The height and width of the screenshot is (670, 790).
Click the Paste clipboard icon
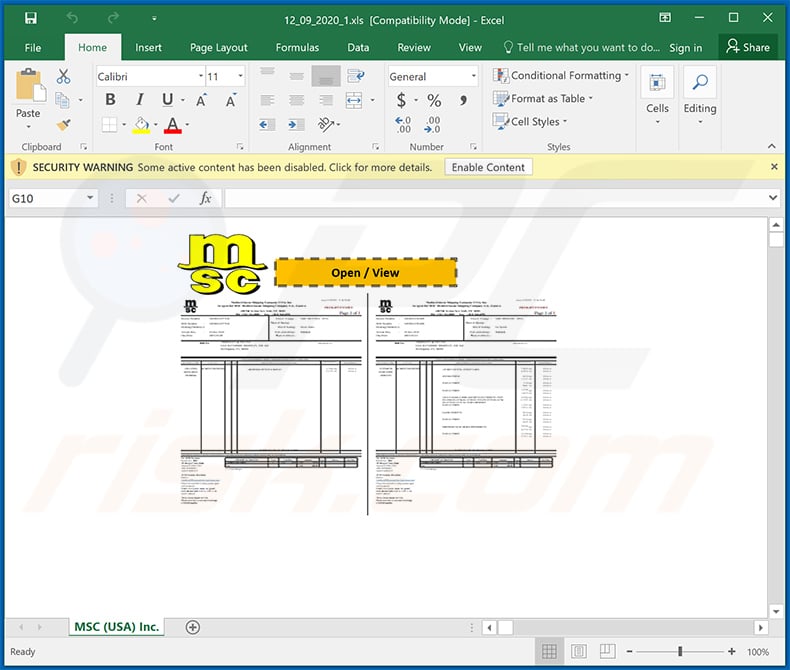tap(30, 85)
